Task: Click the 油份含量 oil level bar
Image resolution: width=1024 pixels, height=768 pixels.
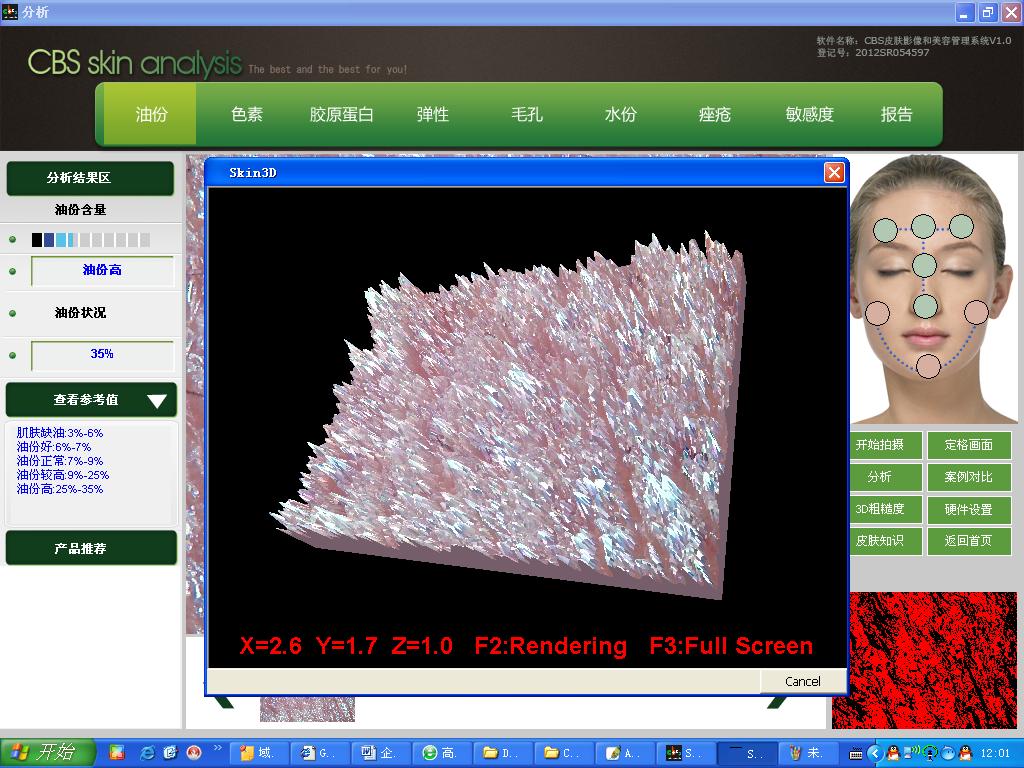Action: coord(91,240)
